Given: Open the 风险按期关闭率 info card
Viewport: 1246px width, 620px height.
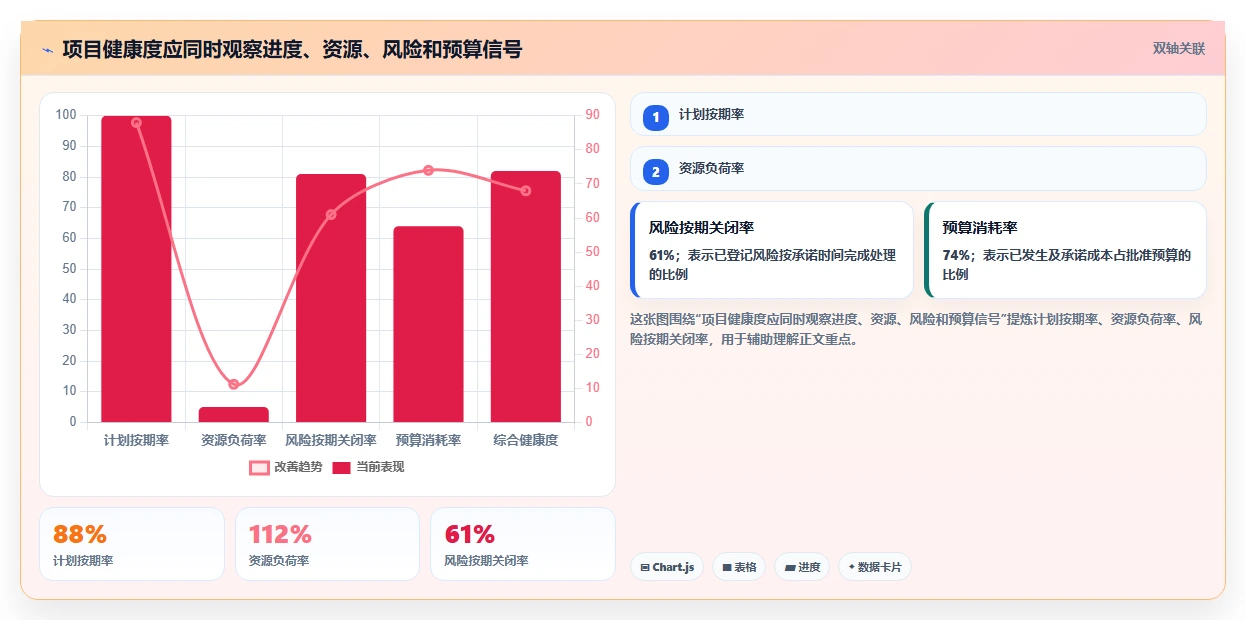Looking at the screenshot, I should (x=772, y=250).
